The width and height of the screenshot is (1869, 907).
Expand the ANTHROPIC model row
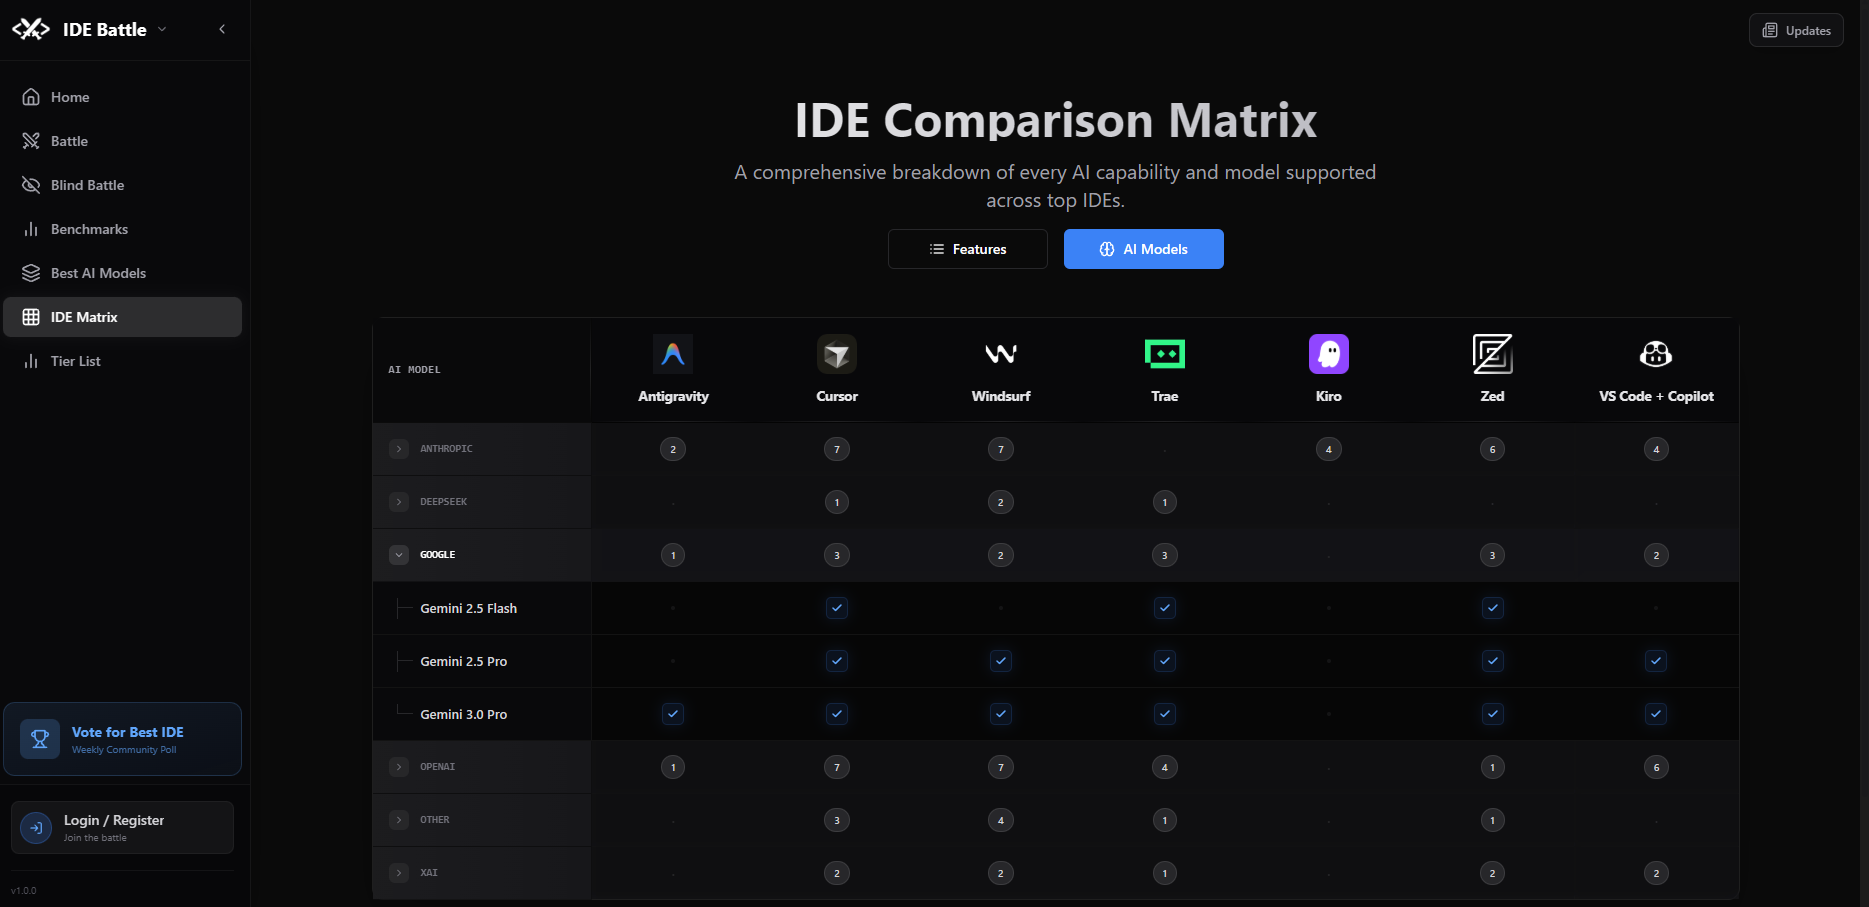pyautogui.click(x=399, y=448)
